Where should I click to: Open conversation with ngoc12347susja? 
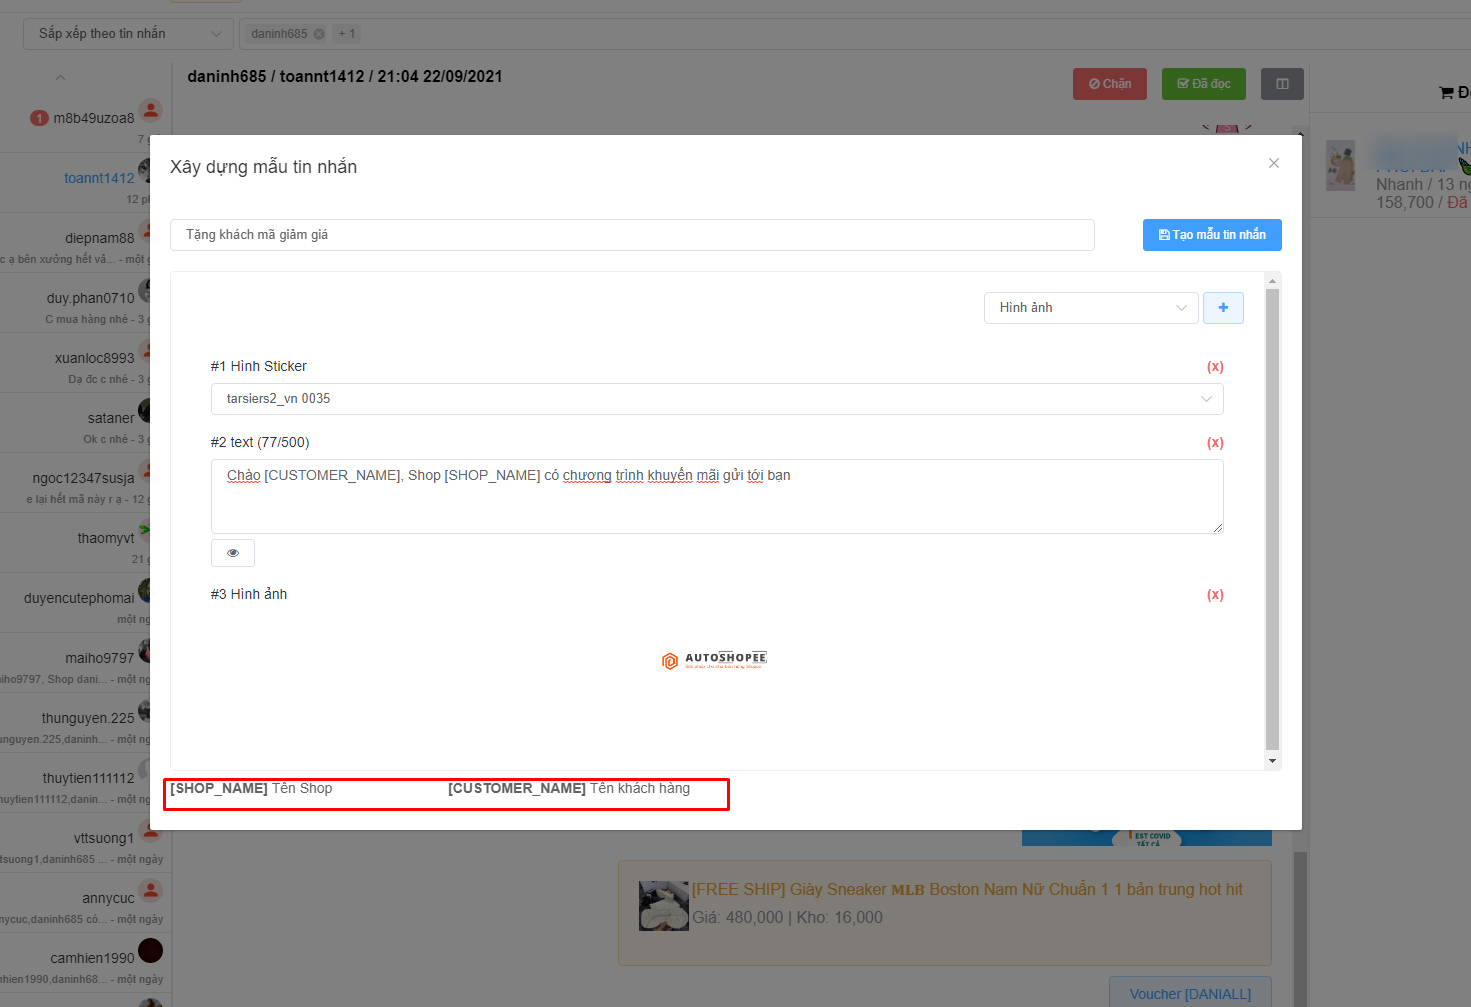86,483
